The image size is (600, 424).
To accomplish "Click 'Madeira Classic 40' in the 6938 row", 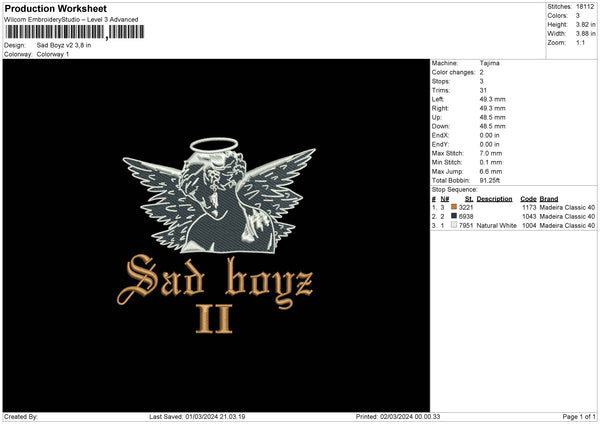I will [x=567, y=217].
